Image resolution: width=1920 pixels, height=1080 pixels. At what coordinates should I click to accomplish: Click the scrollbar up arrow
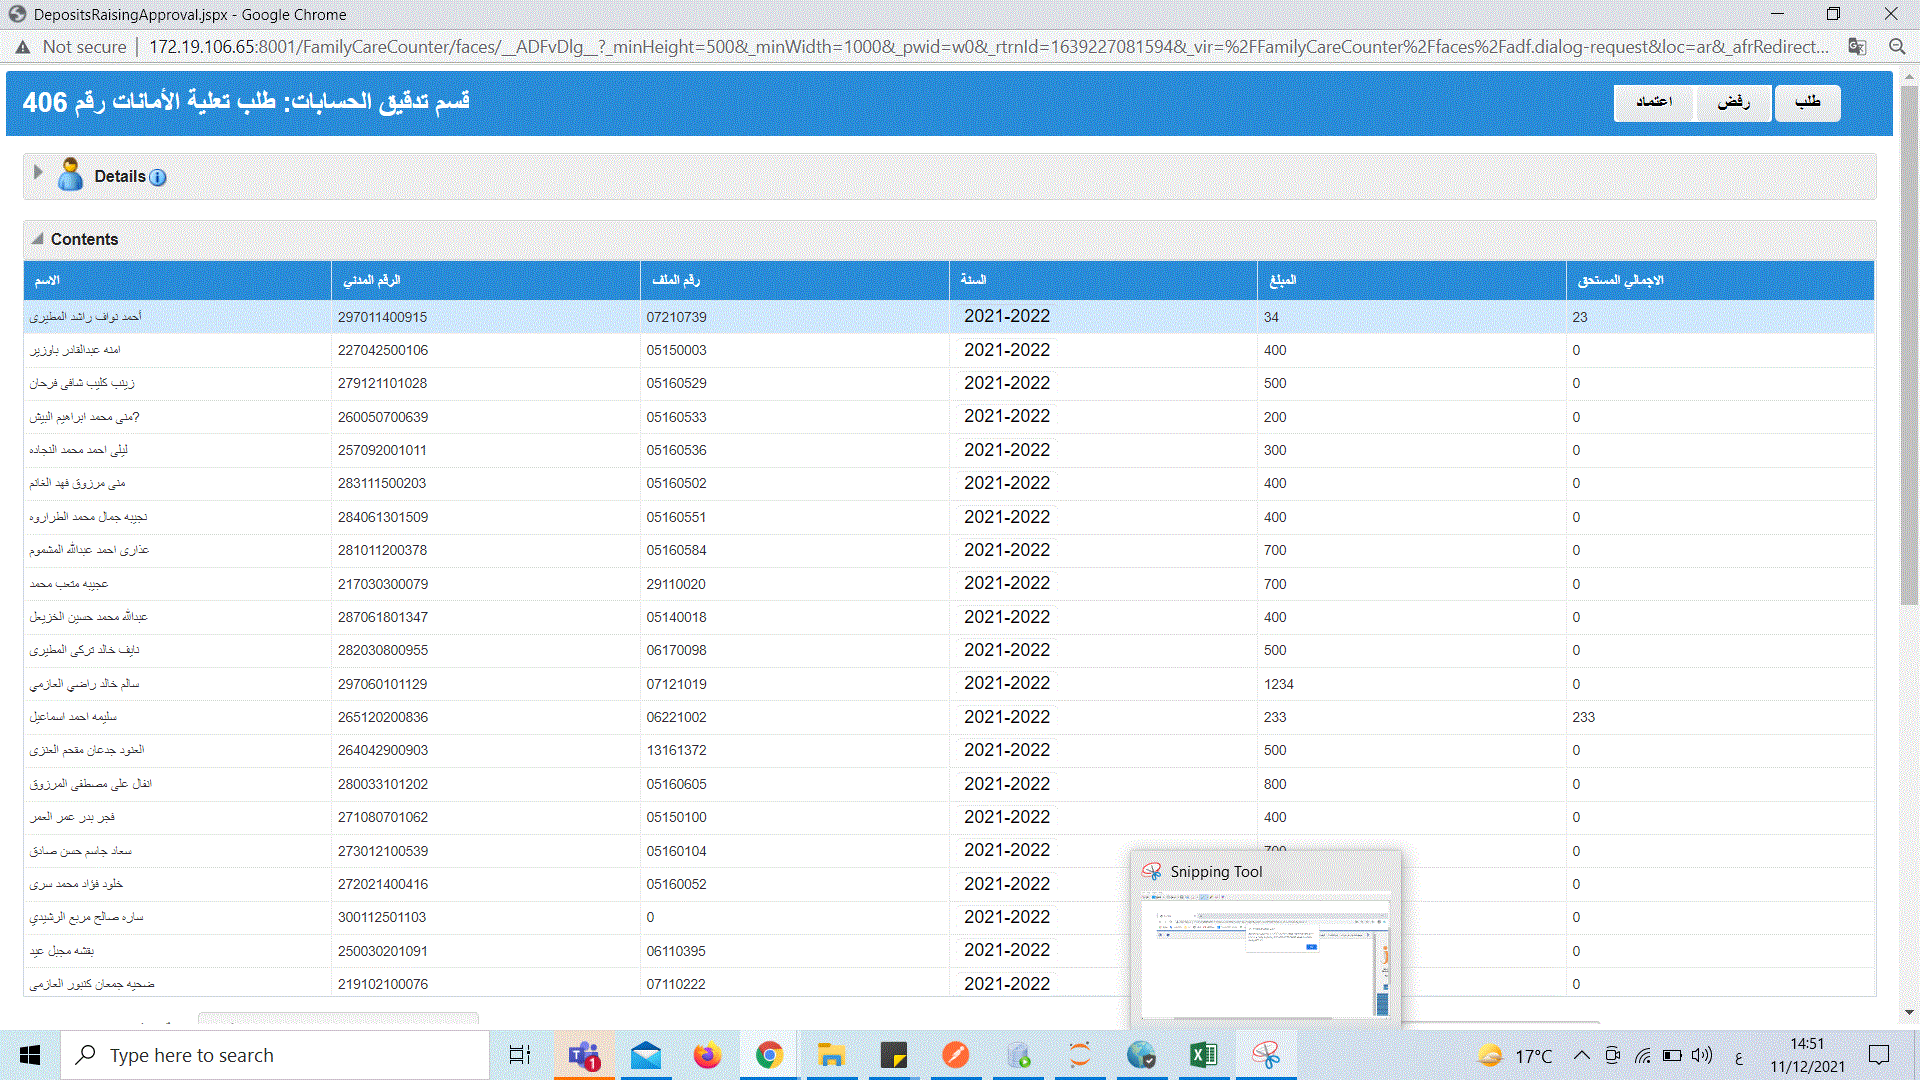click(1909, 76)
